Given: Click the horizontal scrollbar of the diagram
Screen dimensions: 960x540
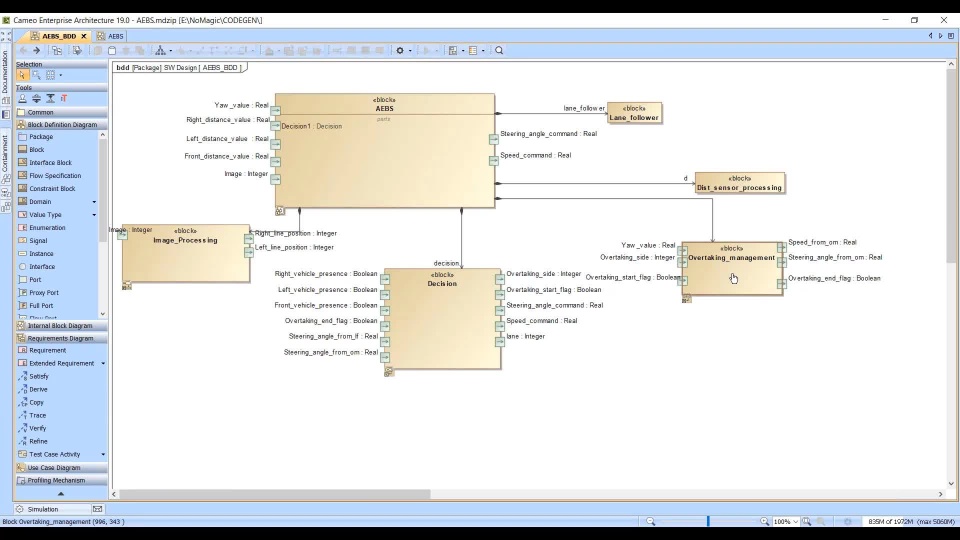Looking at the screenshot, I should point(274,494).
